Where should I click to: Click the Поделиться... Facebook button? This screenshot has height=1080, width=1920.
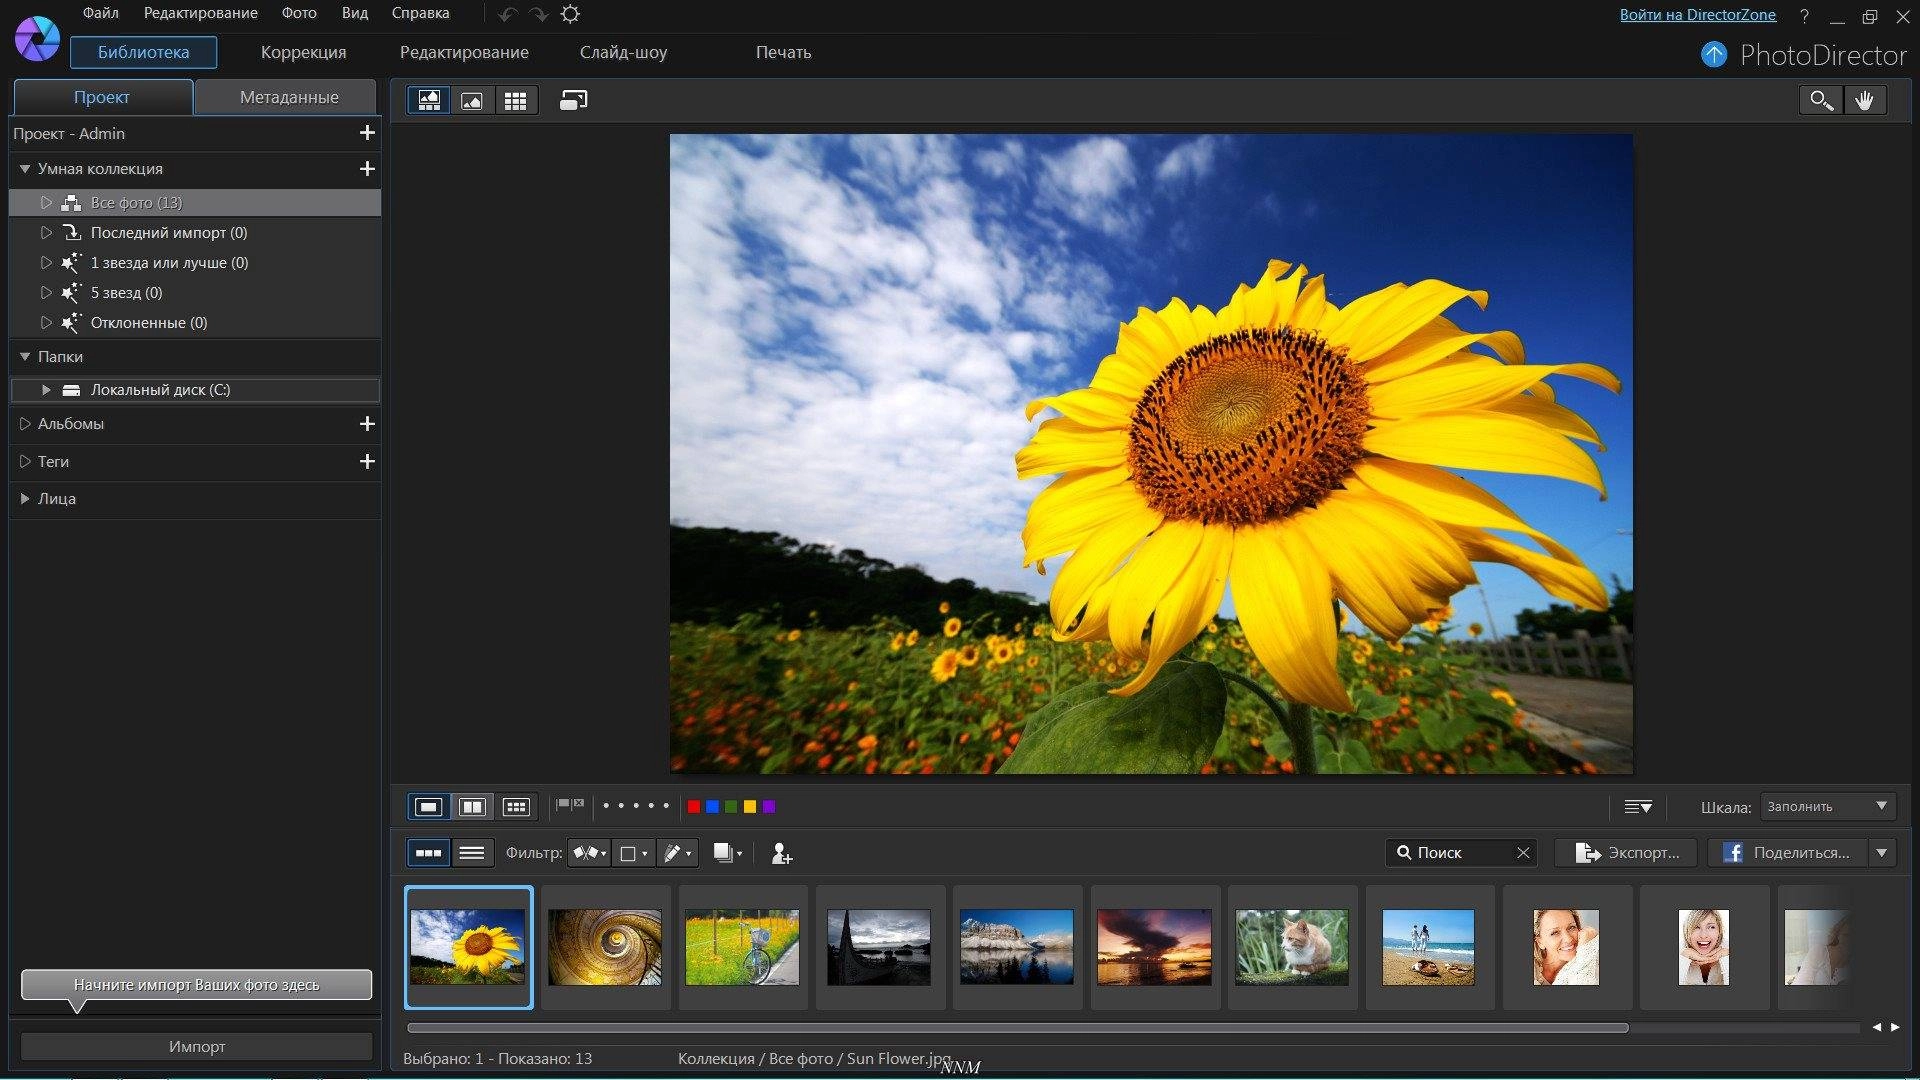point(1787,853)
